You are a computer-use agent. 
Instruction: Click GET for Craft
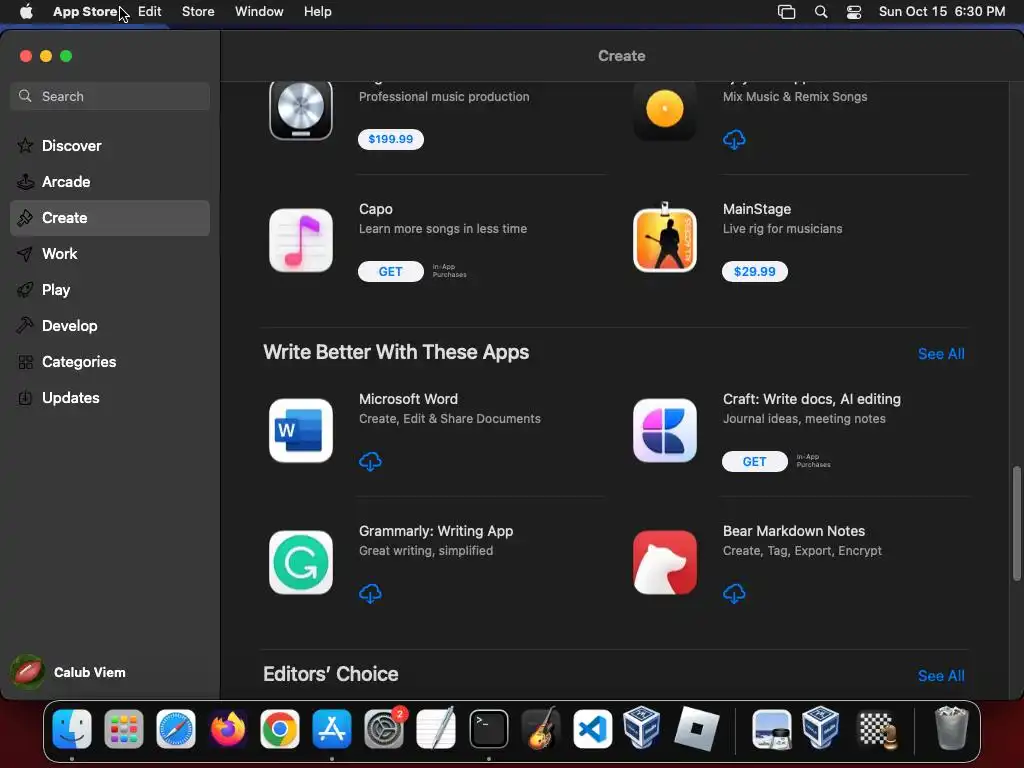tap(754, 462)
